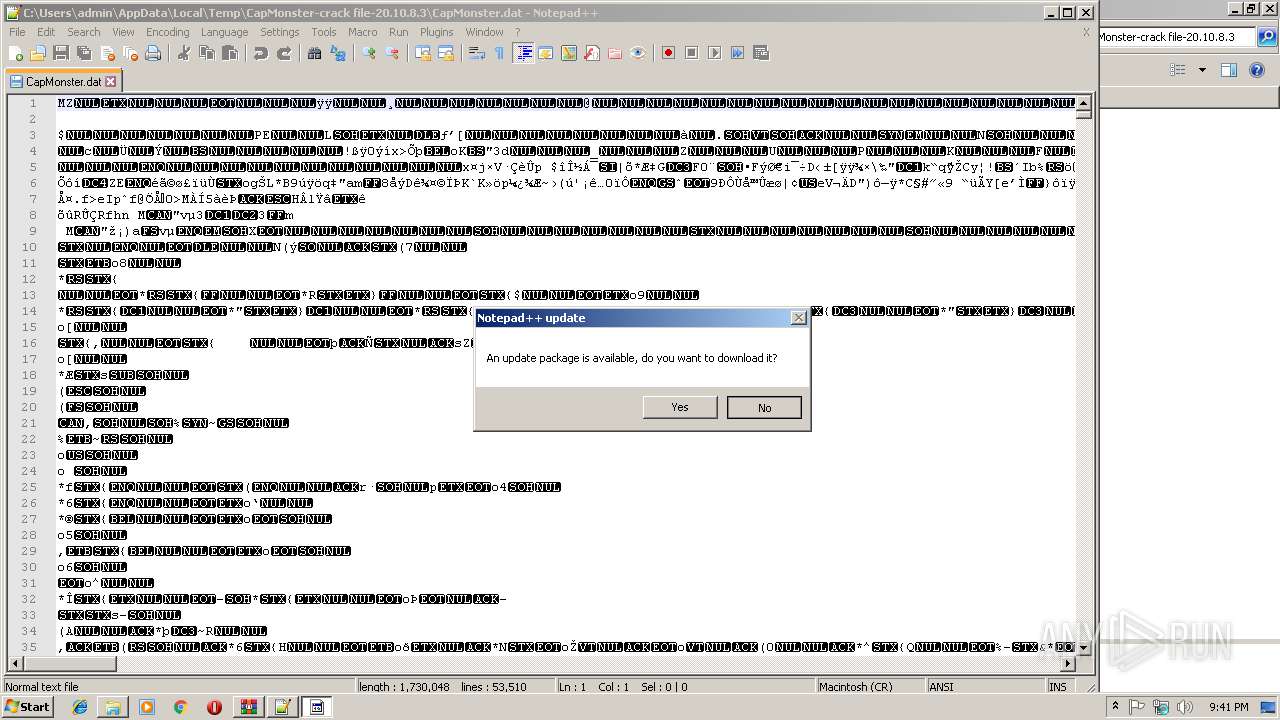Image resolution: width=1280 pixels, height=720 pixels.
Task: Click the Paste toolbar icon
Action: pyautogui.click(x=230, y=53)
